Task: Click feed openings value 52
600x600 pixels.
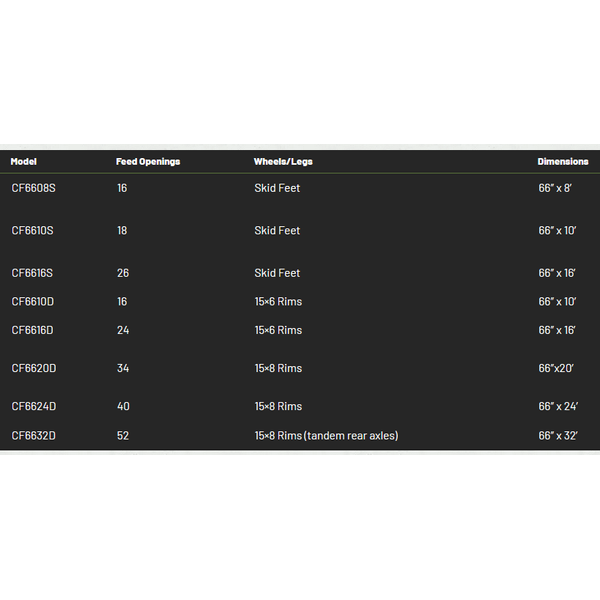Action: [x=123, y=435]
